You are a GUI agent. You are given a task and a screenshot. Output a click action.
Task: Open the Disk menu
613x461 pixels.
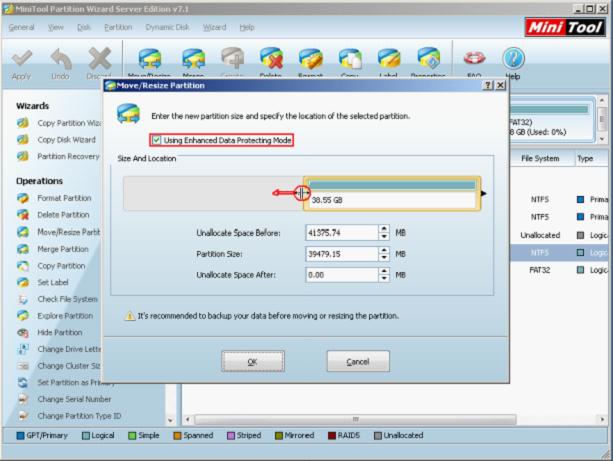click(84, 27)
